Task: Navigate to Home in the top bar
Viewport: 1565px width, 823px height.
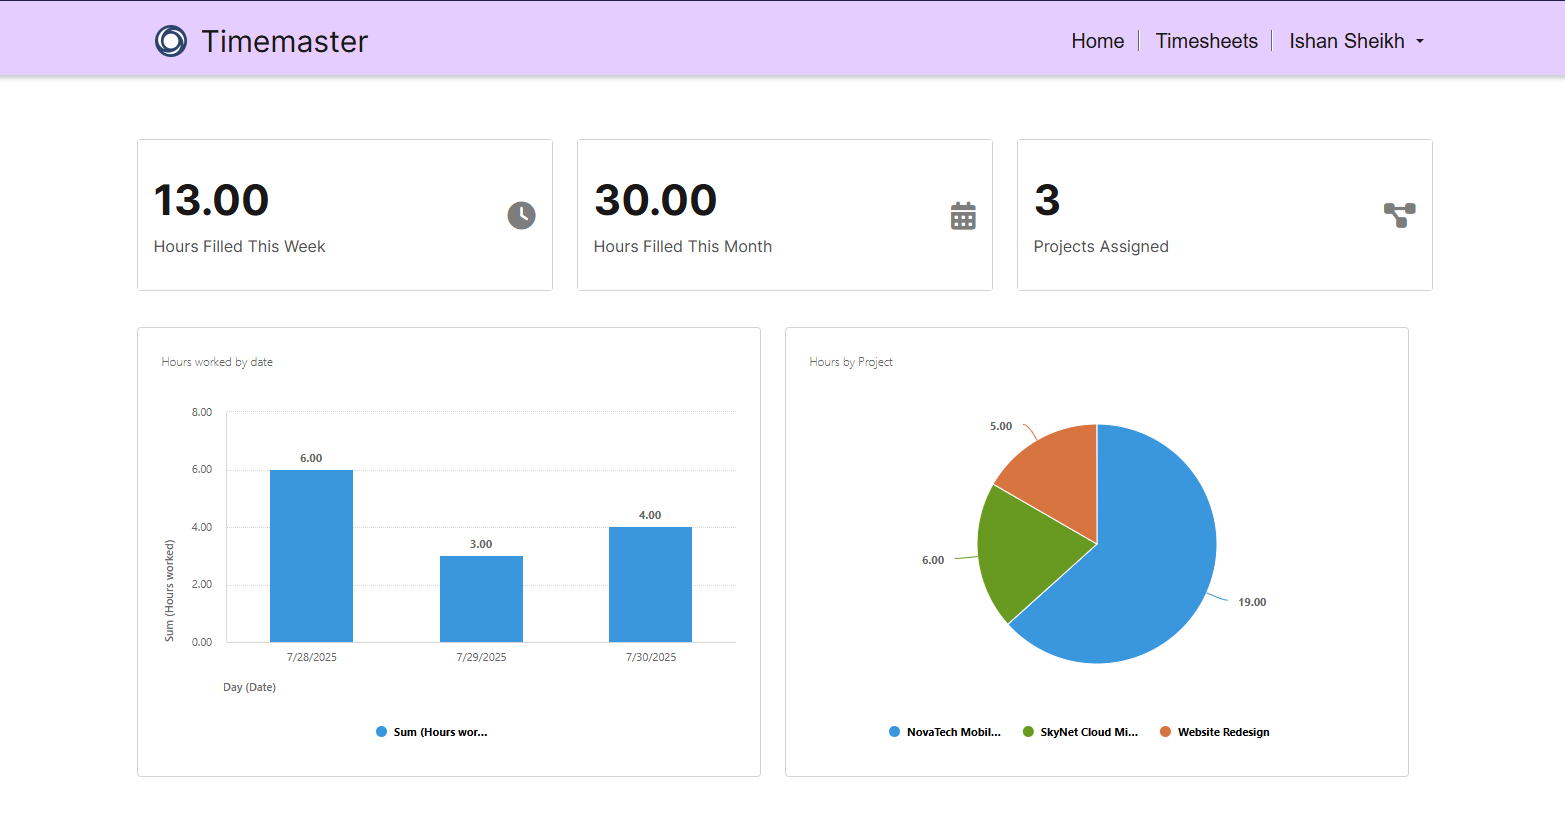Action: pos(1097,41)
